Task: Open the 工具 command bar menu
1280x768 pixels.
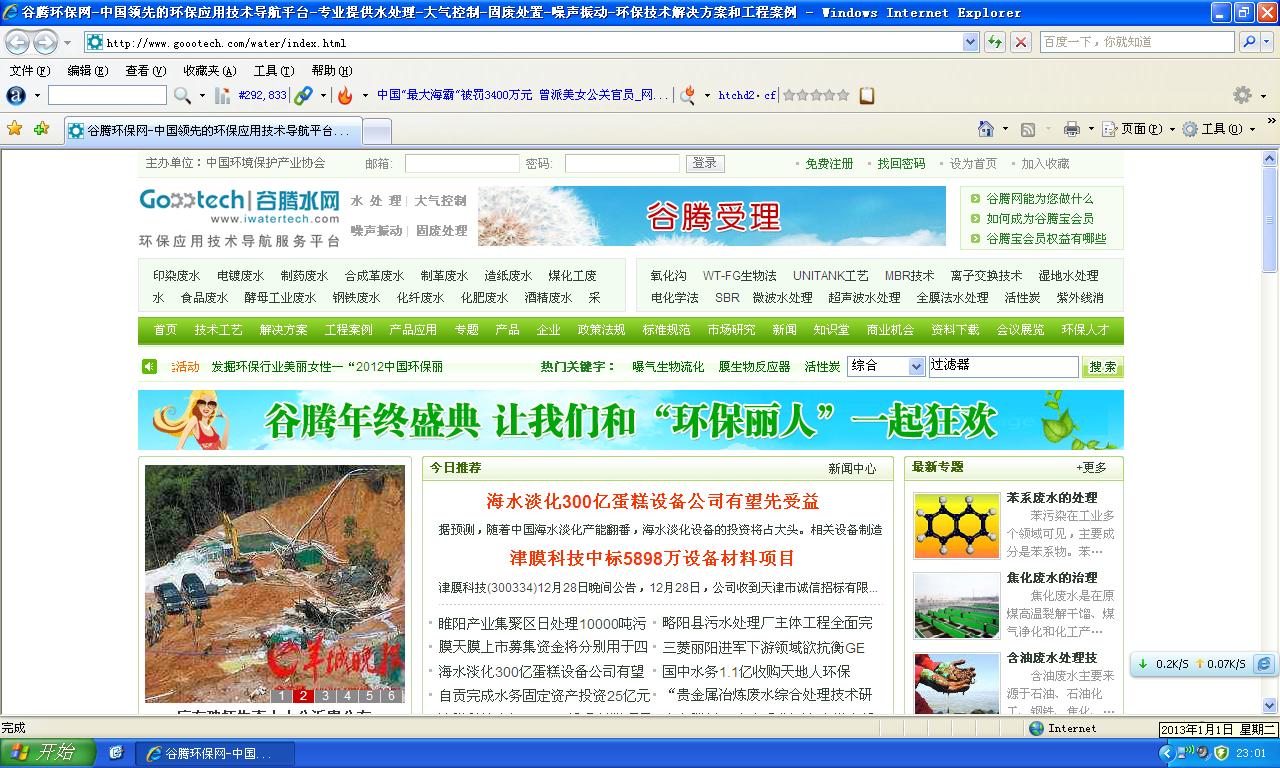Action: [x=1218, y=129]
